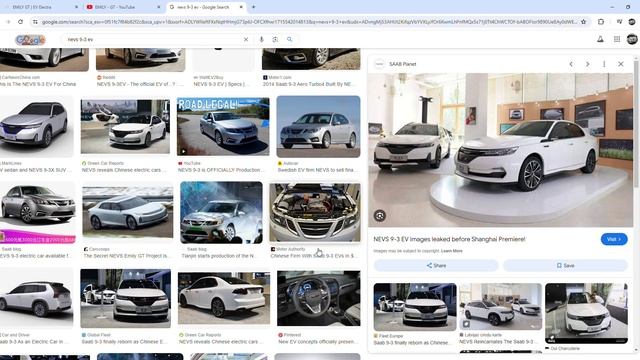Open Autocar silver Saab front thumbnail

pos(318,127)
